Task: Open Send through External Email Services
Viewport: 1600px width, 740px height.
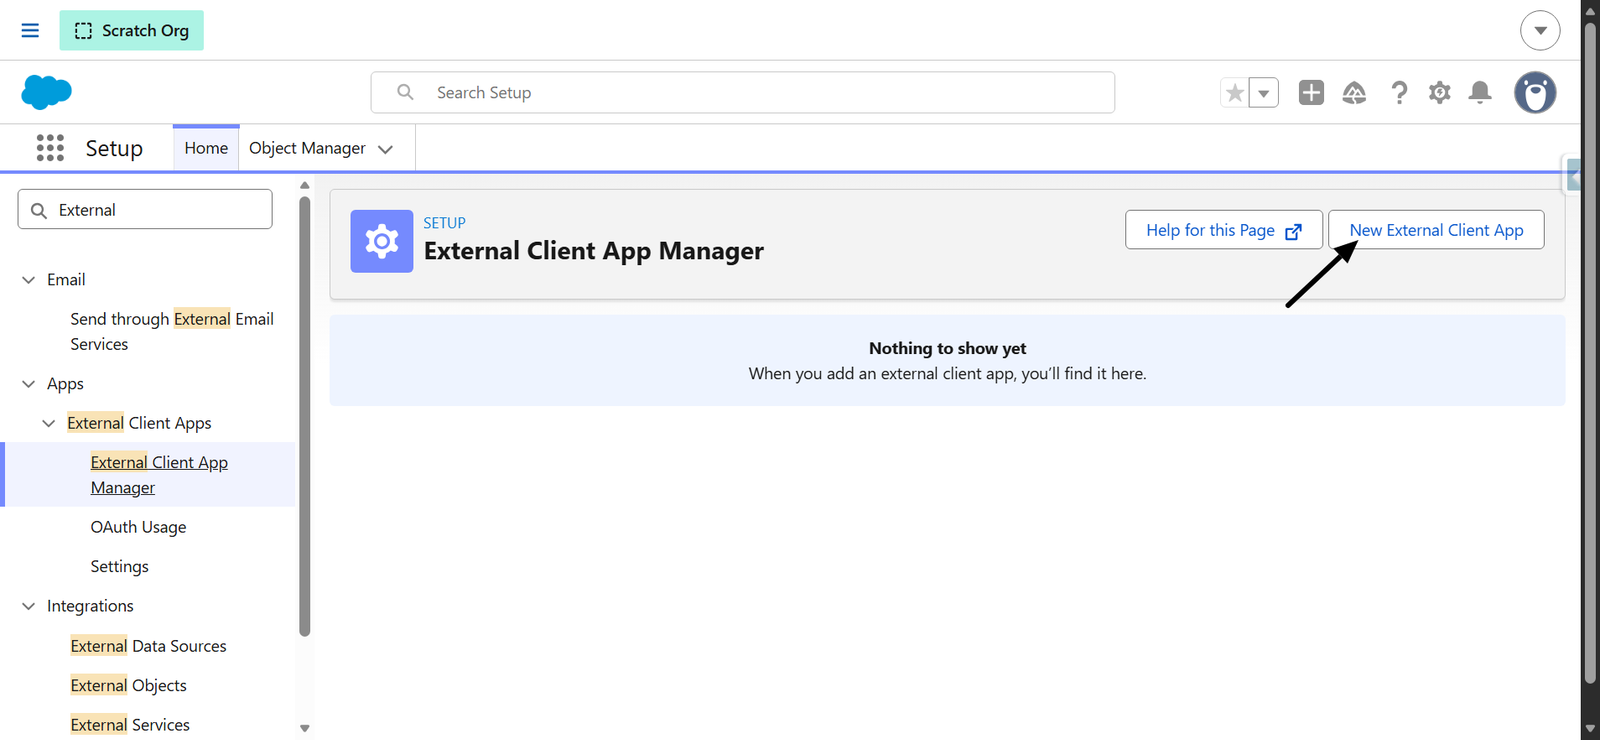Action: (172, 331)
